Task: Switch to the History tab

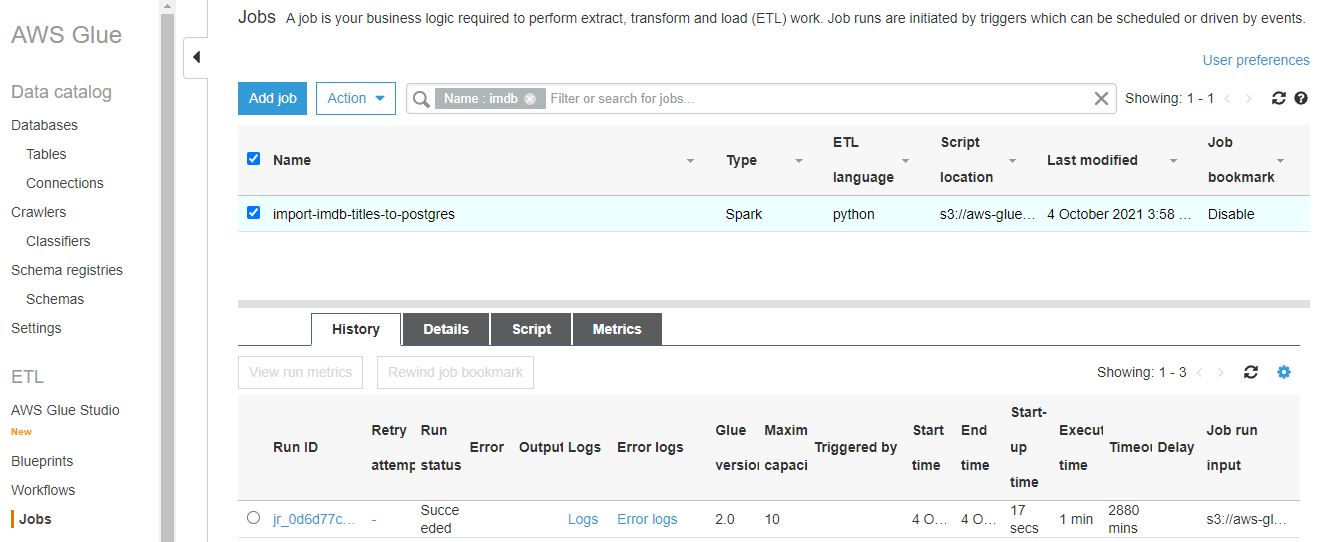Action: point(356,329)
